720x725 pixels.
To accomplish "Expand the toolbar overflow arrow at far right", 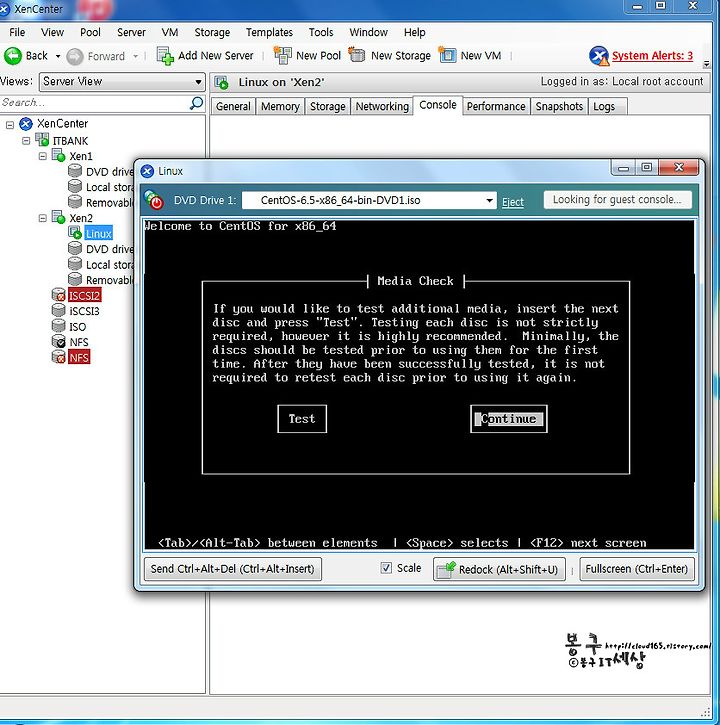I will (706, 64).
